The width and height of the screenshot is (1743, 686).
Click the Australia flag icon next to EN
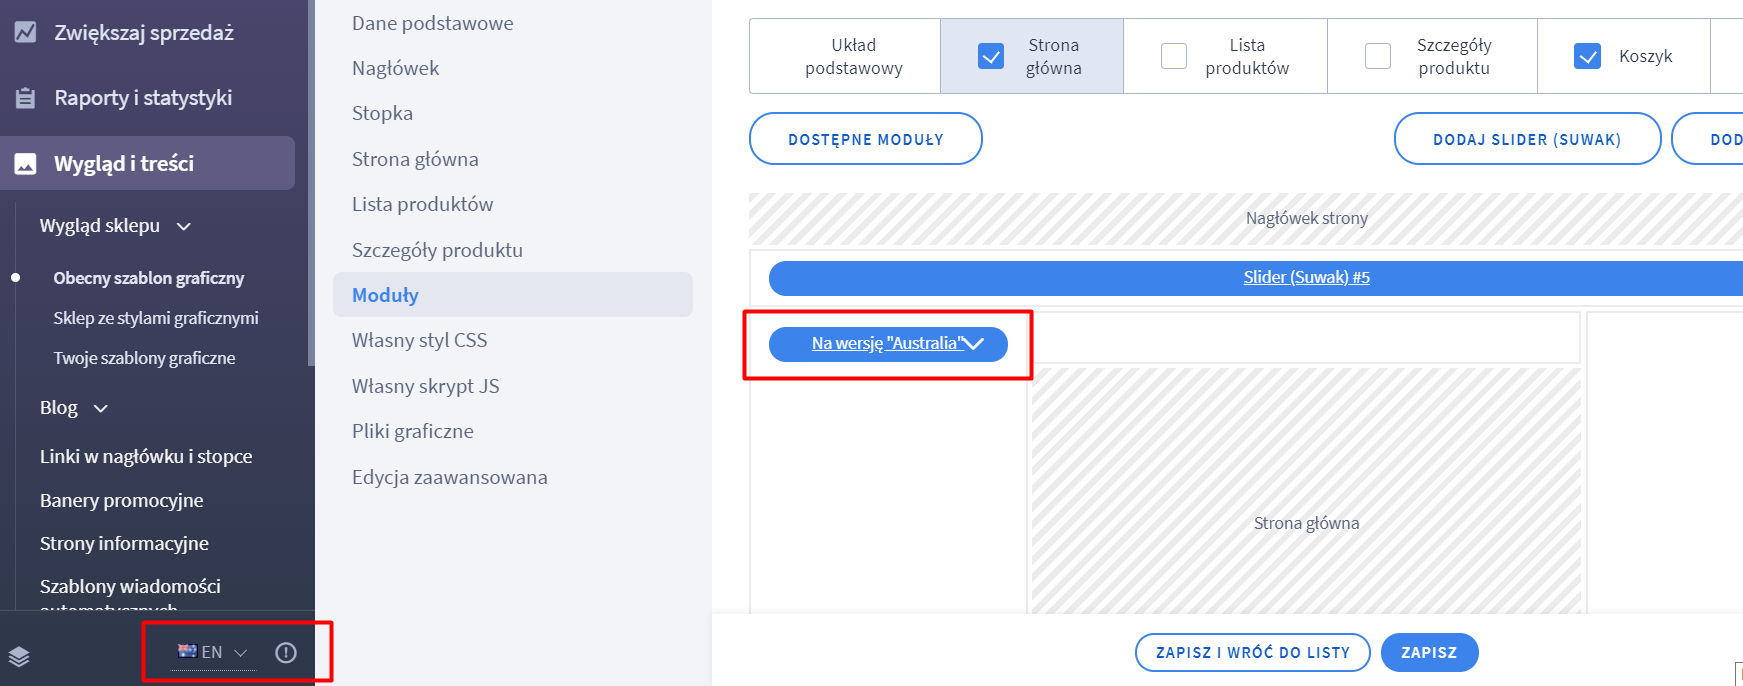[x=187, y=651]
